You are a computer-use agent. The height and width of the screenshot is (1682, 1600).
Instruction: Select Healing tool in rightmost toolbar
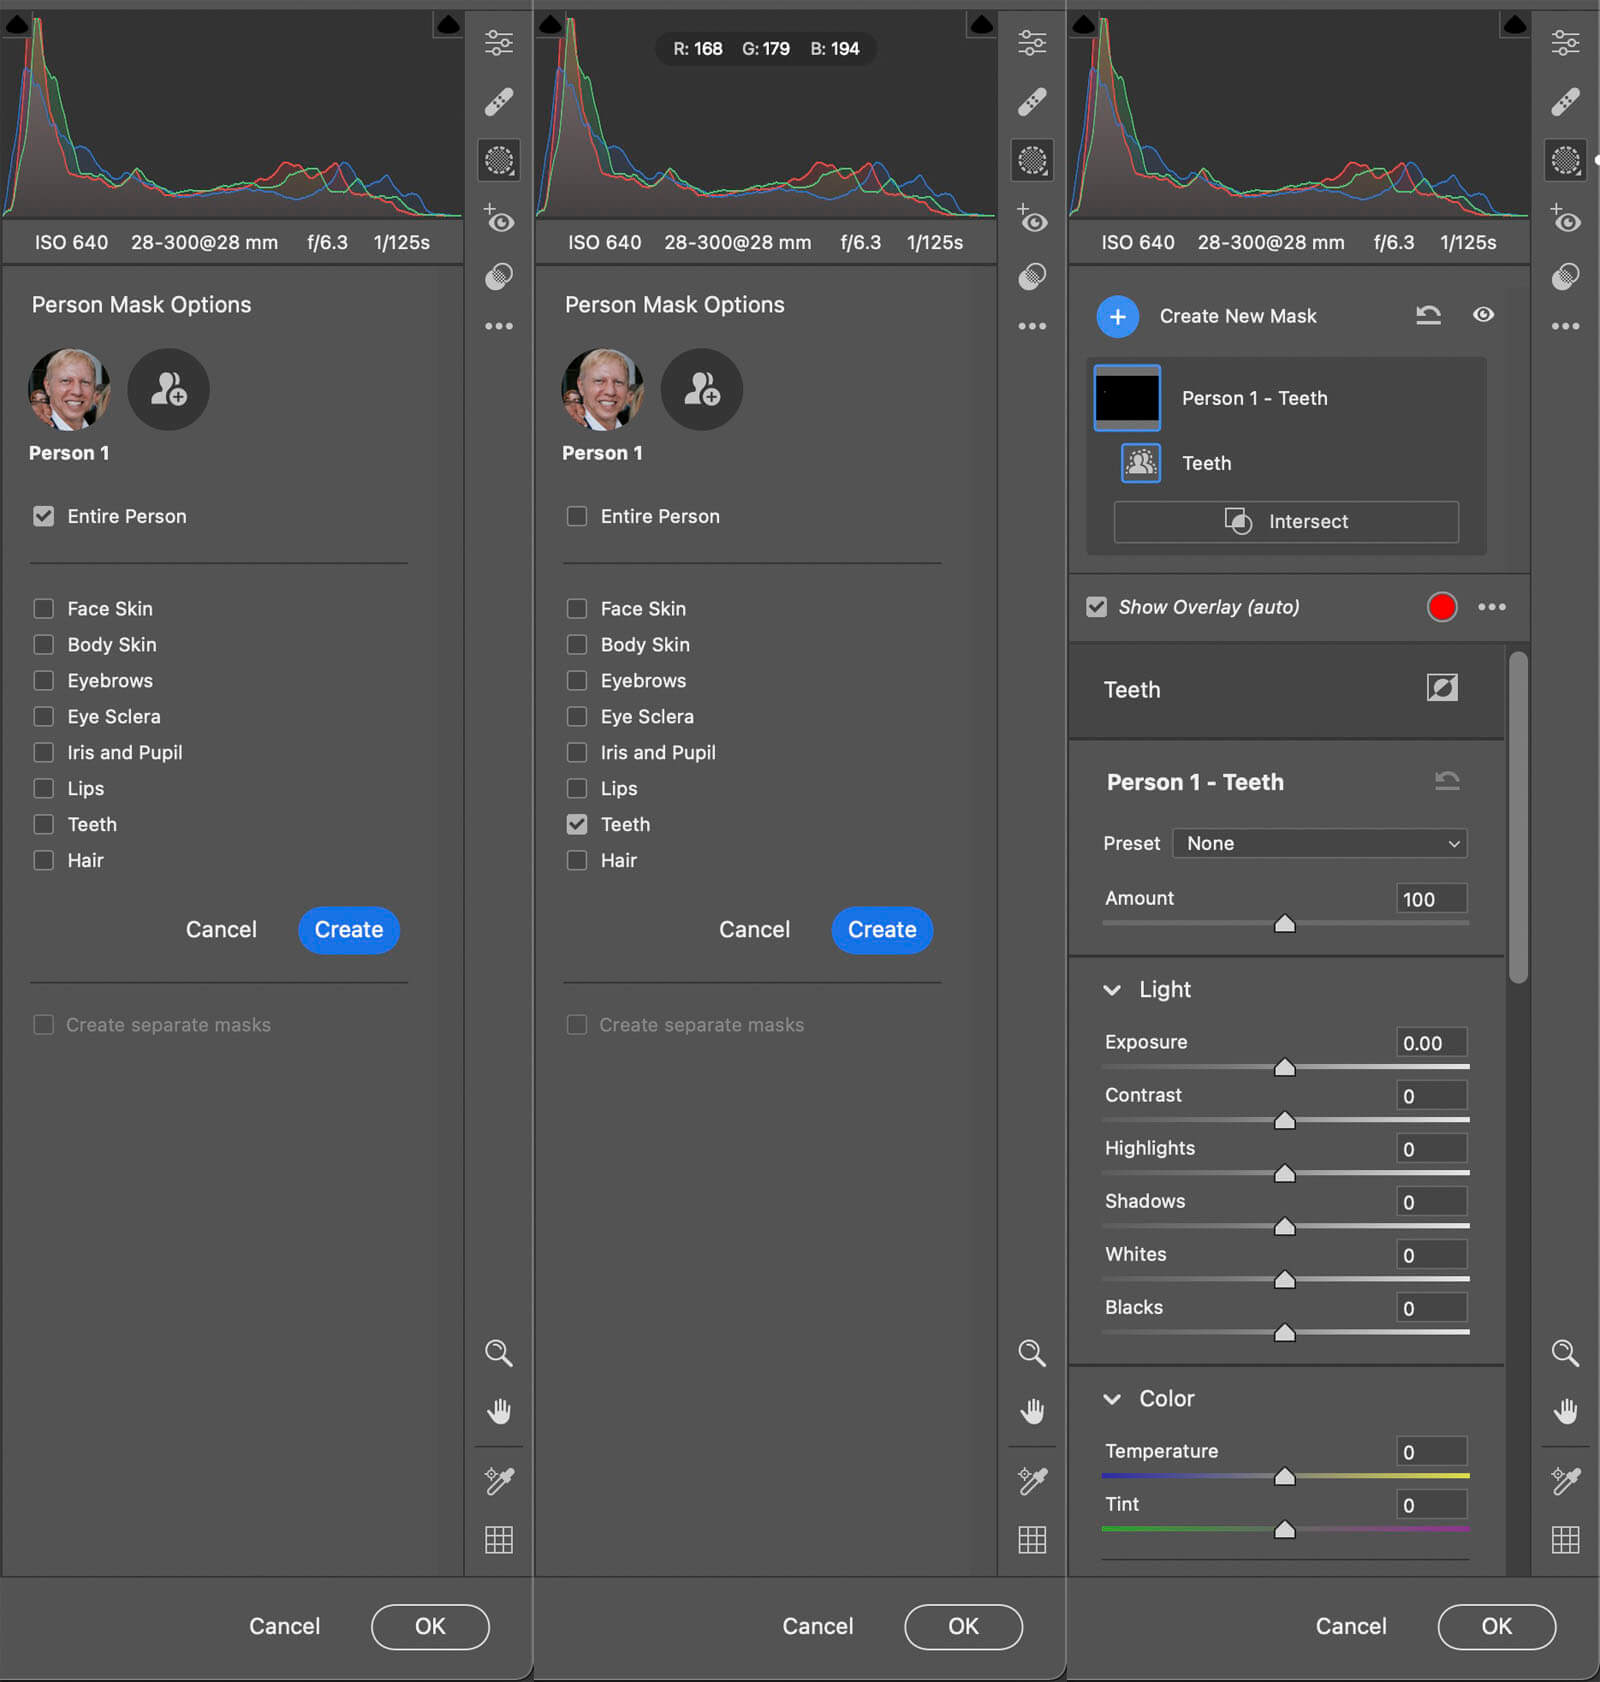pos(1565,101)
